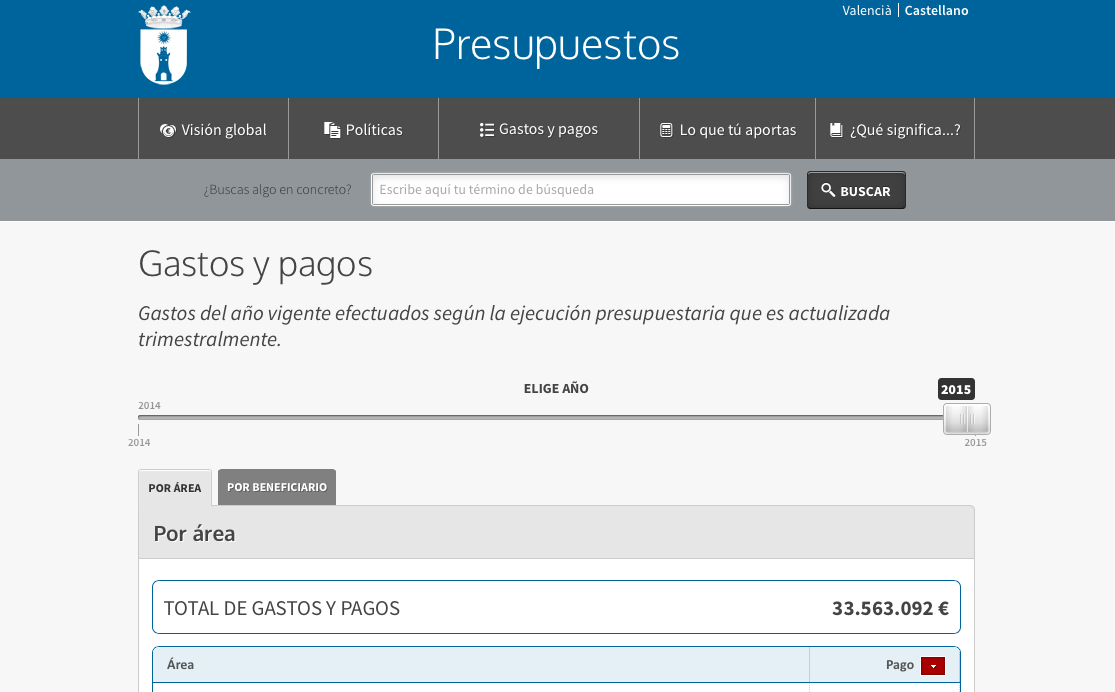Focus the search term input field
1115x692 pixels.
click(580, 190)
